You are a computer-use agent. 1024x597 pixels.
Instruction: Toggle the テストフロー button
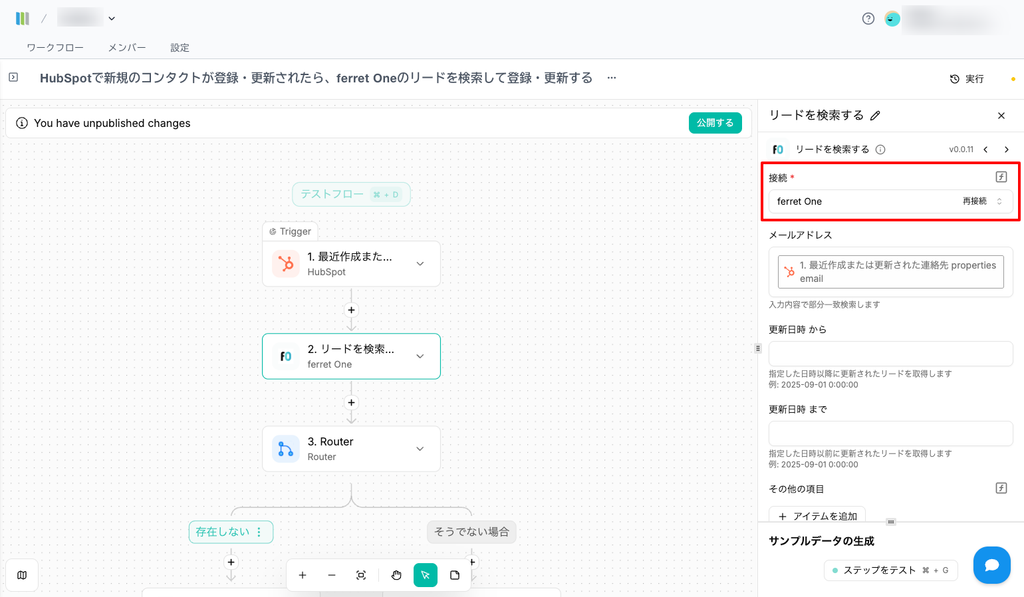(x=351, y=194)
